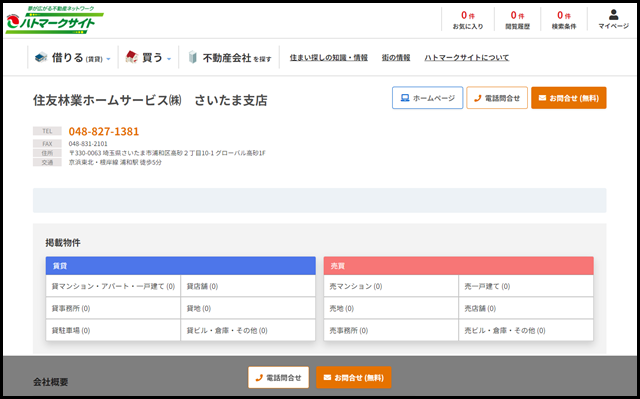The height and width of the screenshot is (399, 640).
Task: Click the 会社概要 heading
Action: click(x=51, y=382)
